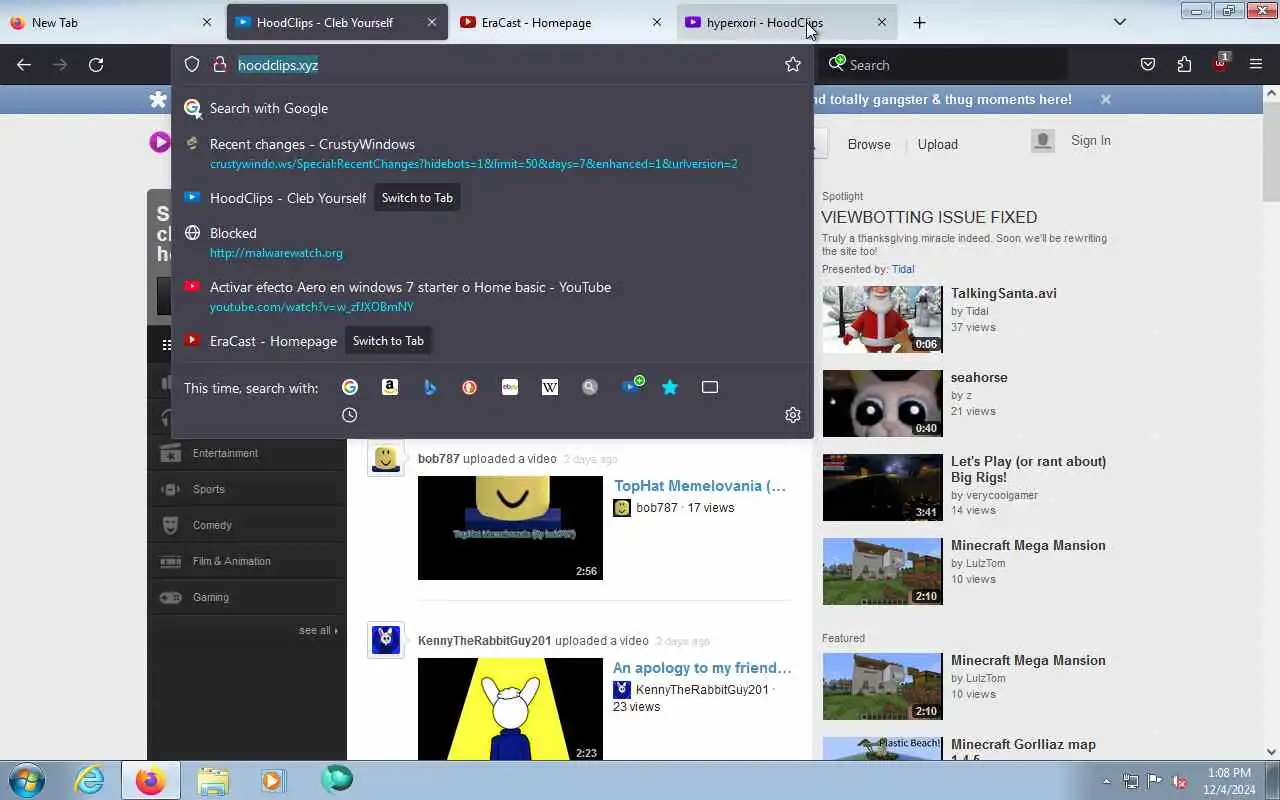
Task: Open Let's Play Big Rigs thumbnail
Action: pos(882,487)
